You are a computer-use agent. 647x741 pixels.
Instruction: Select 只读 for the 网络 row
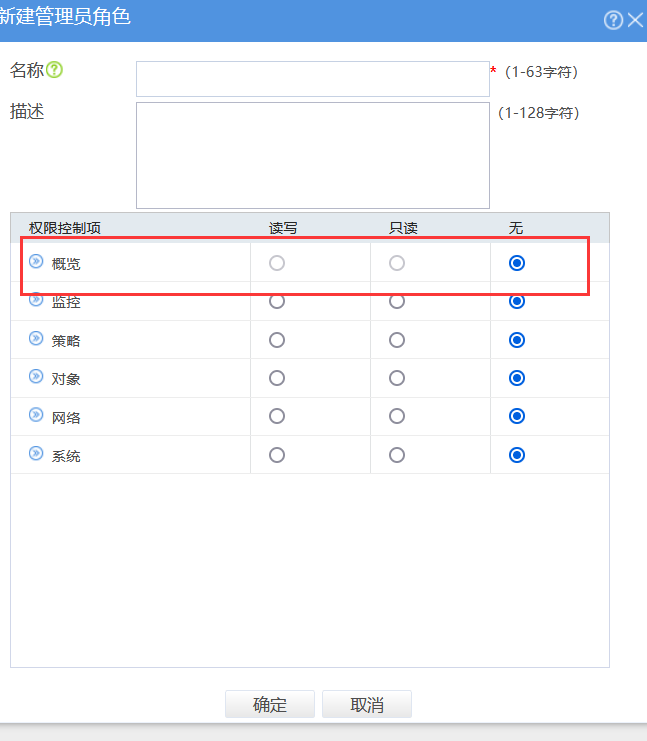click(397, 416)
